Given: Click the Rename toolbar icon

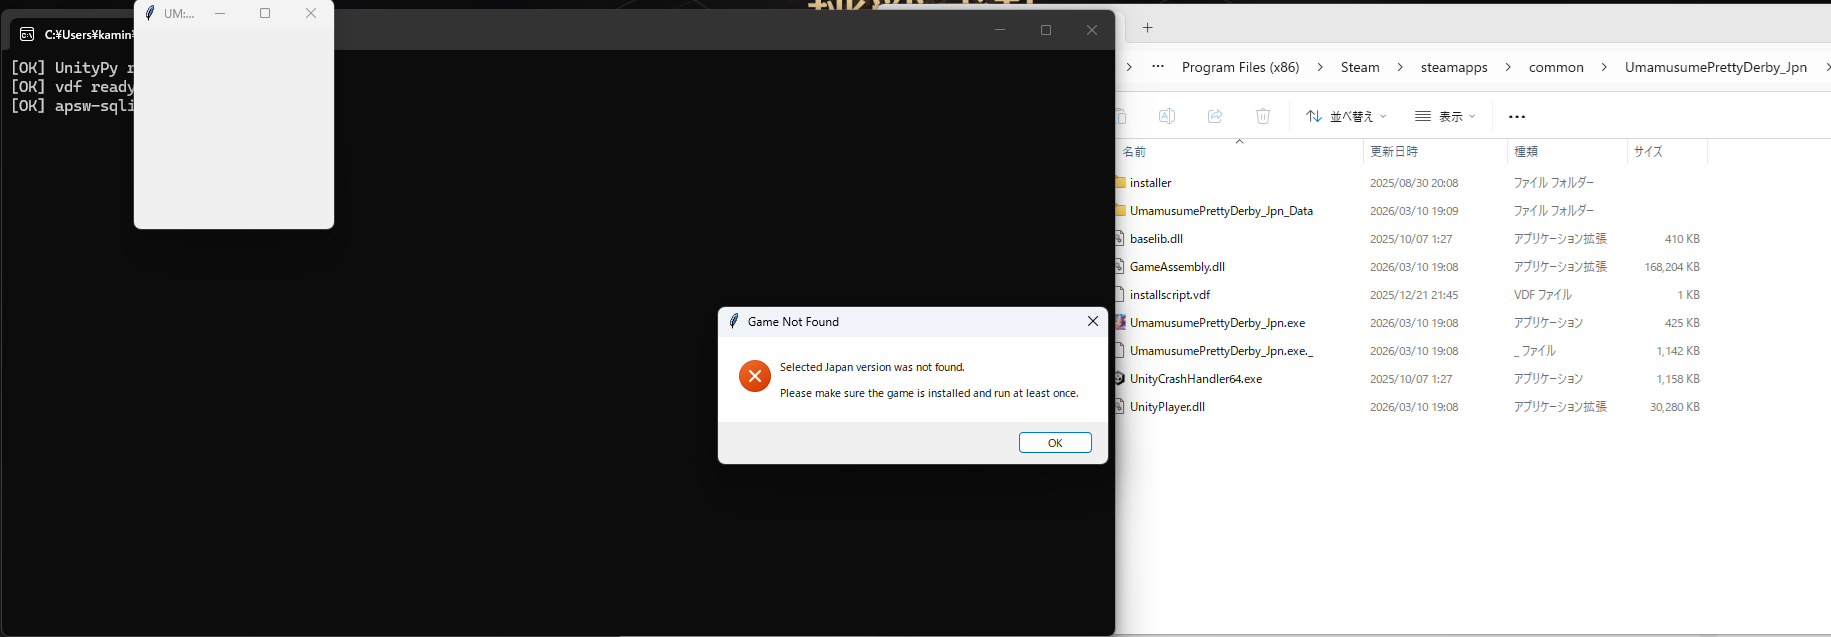Looking at the screenshot, I should point(1166,116).
